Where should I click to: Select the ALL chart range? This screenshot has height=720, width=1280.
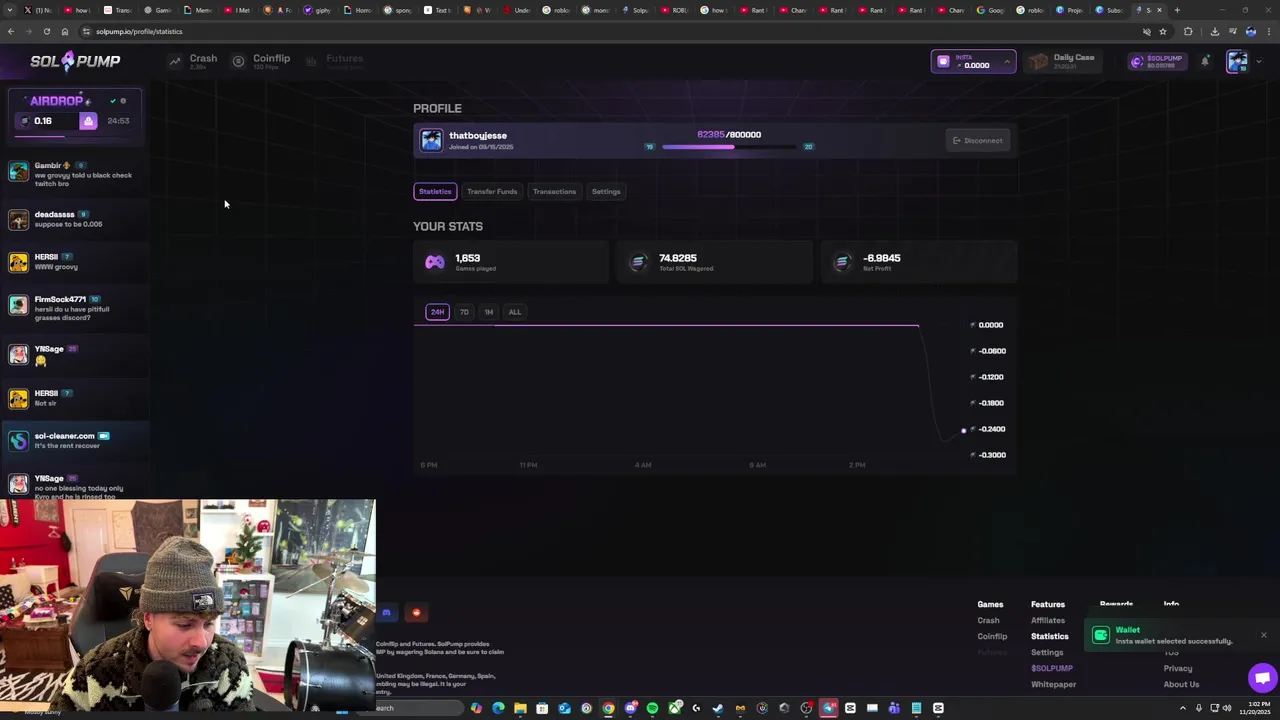[514, 312]
